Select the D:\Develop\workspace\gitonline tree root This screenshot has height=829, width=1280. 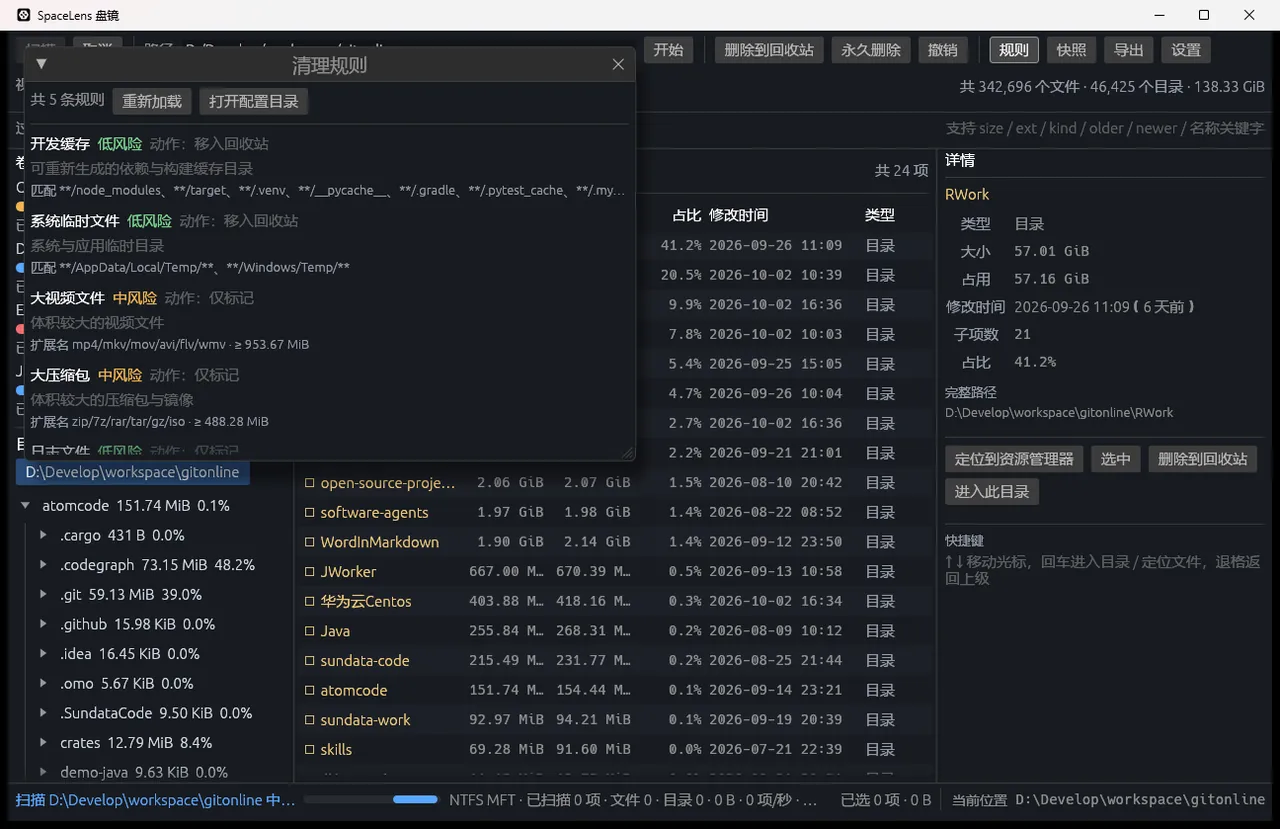[133, 472]
